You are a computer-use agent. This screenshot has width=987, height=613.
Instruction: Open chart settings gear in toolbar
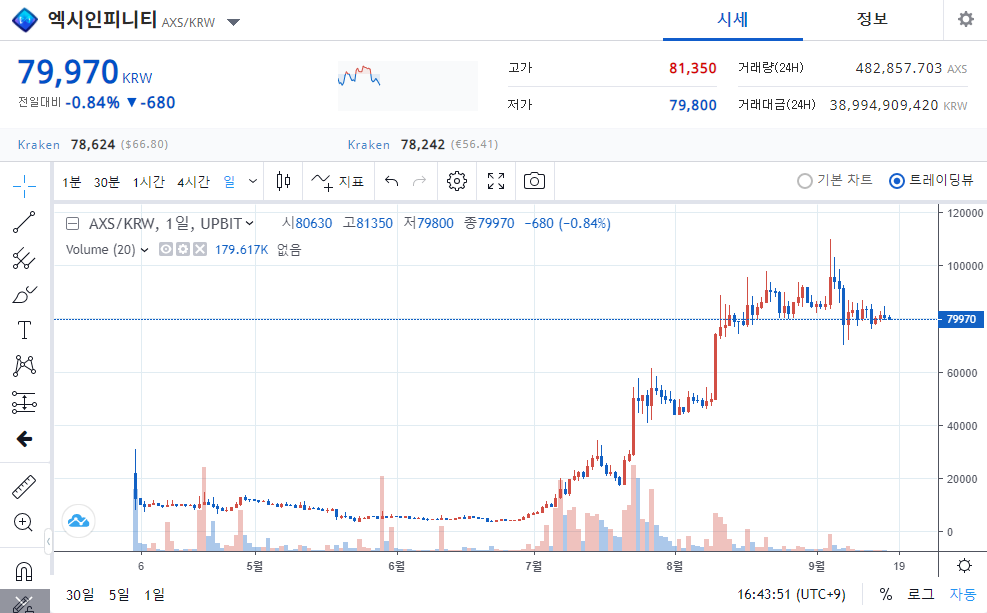tap(457, 182)
